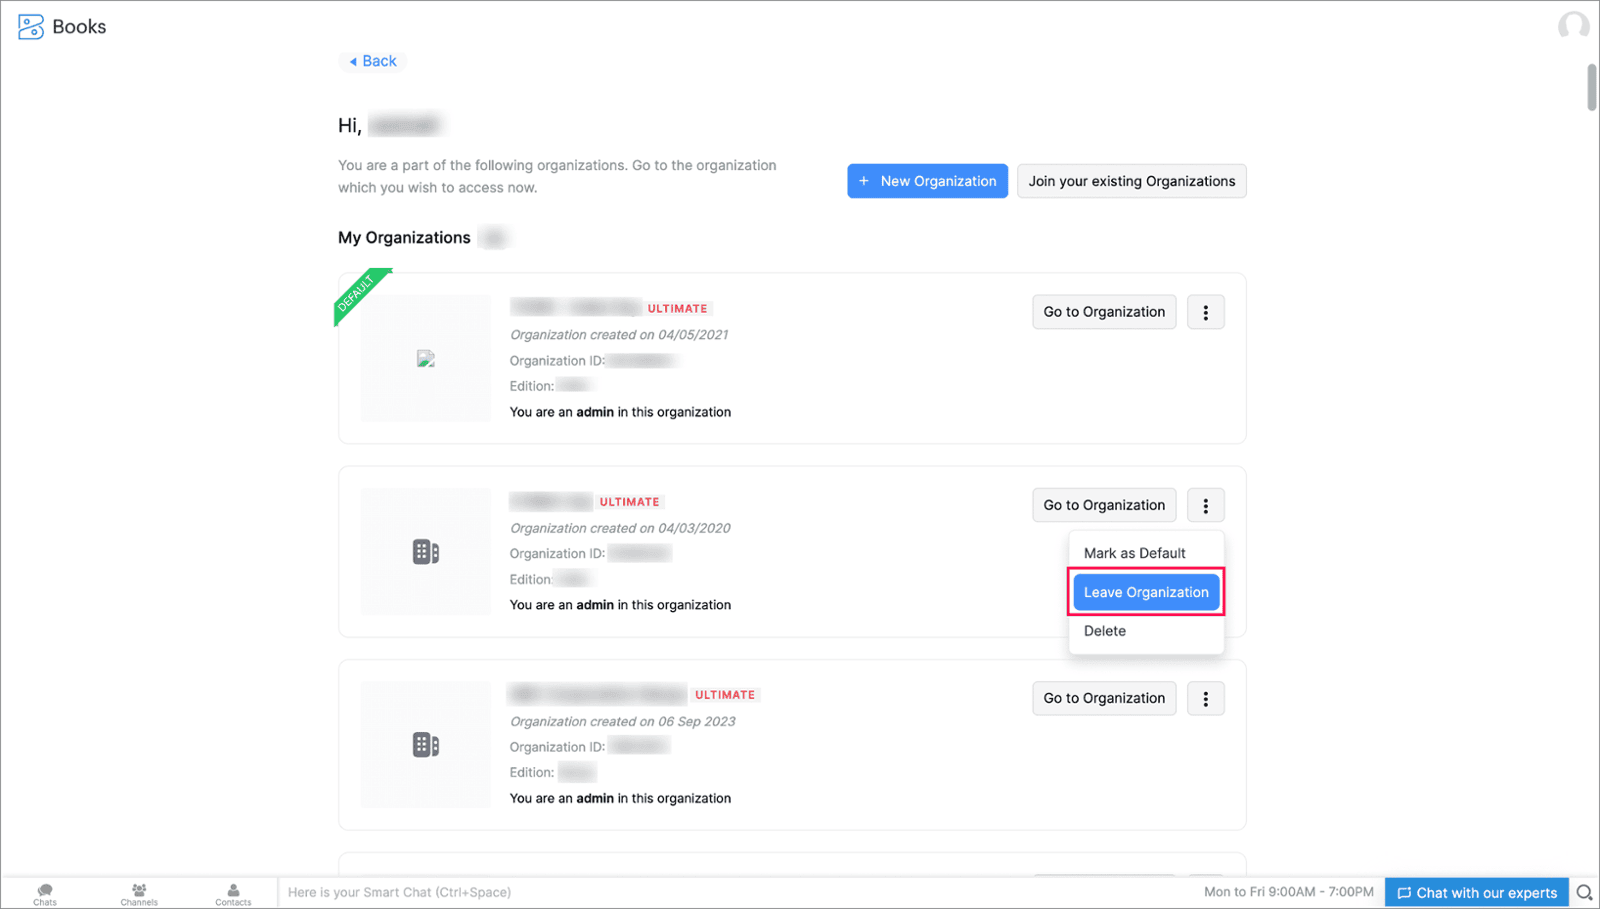Click building icon of the 04/03/2020 organization
1600x909 pixels.
coord(426,551)
